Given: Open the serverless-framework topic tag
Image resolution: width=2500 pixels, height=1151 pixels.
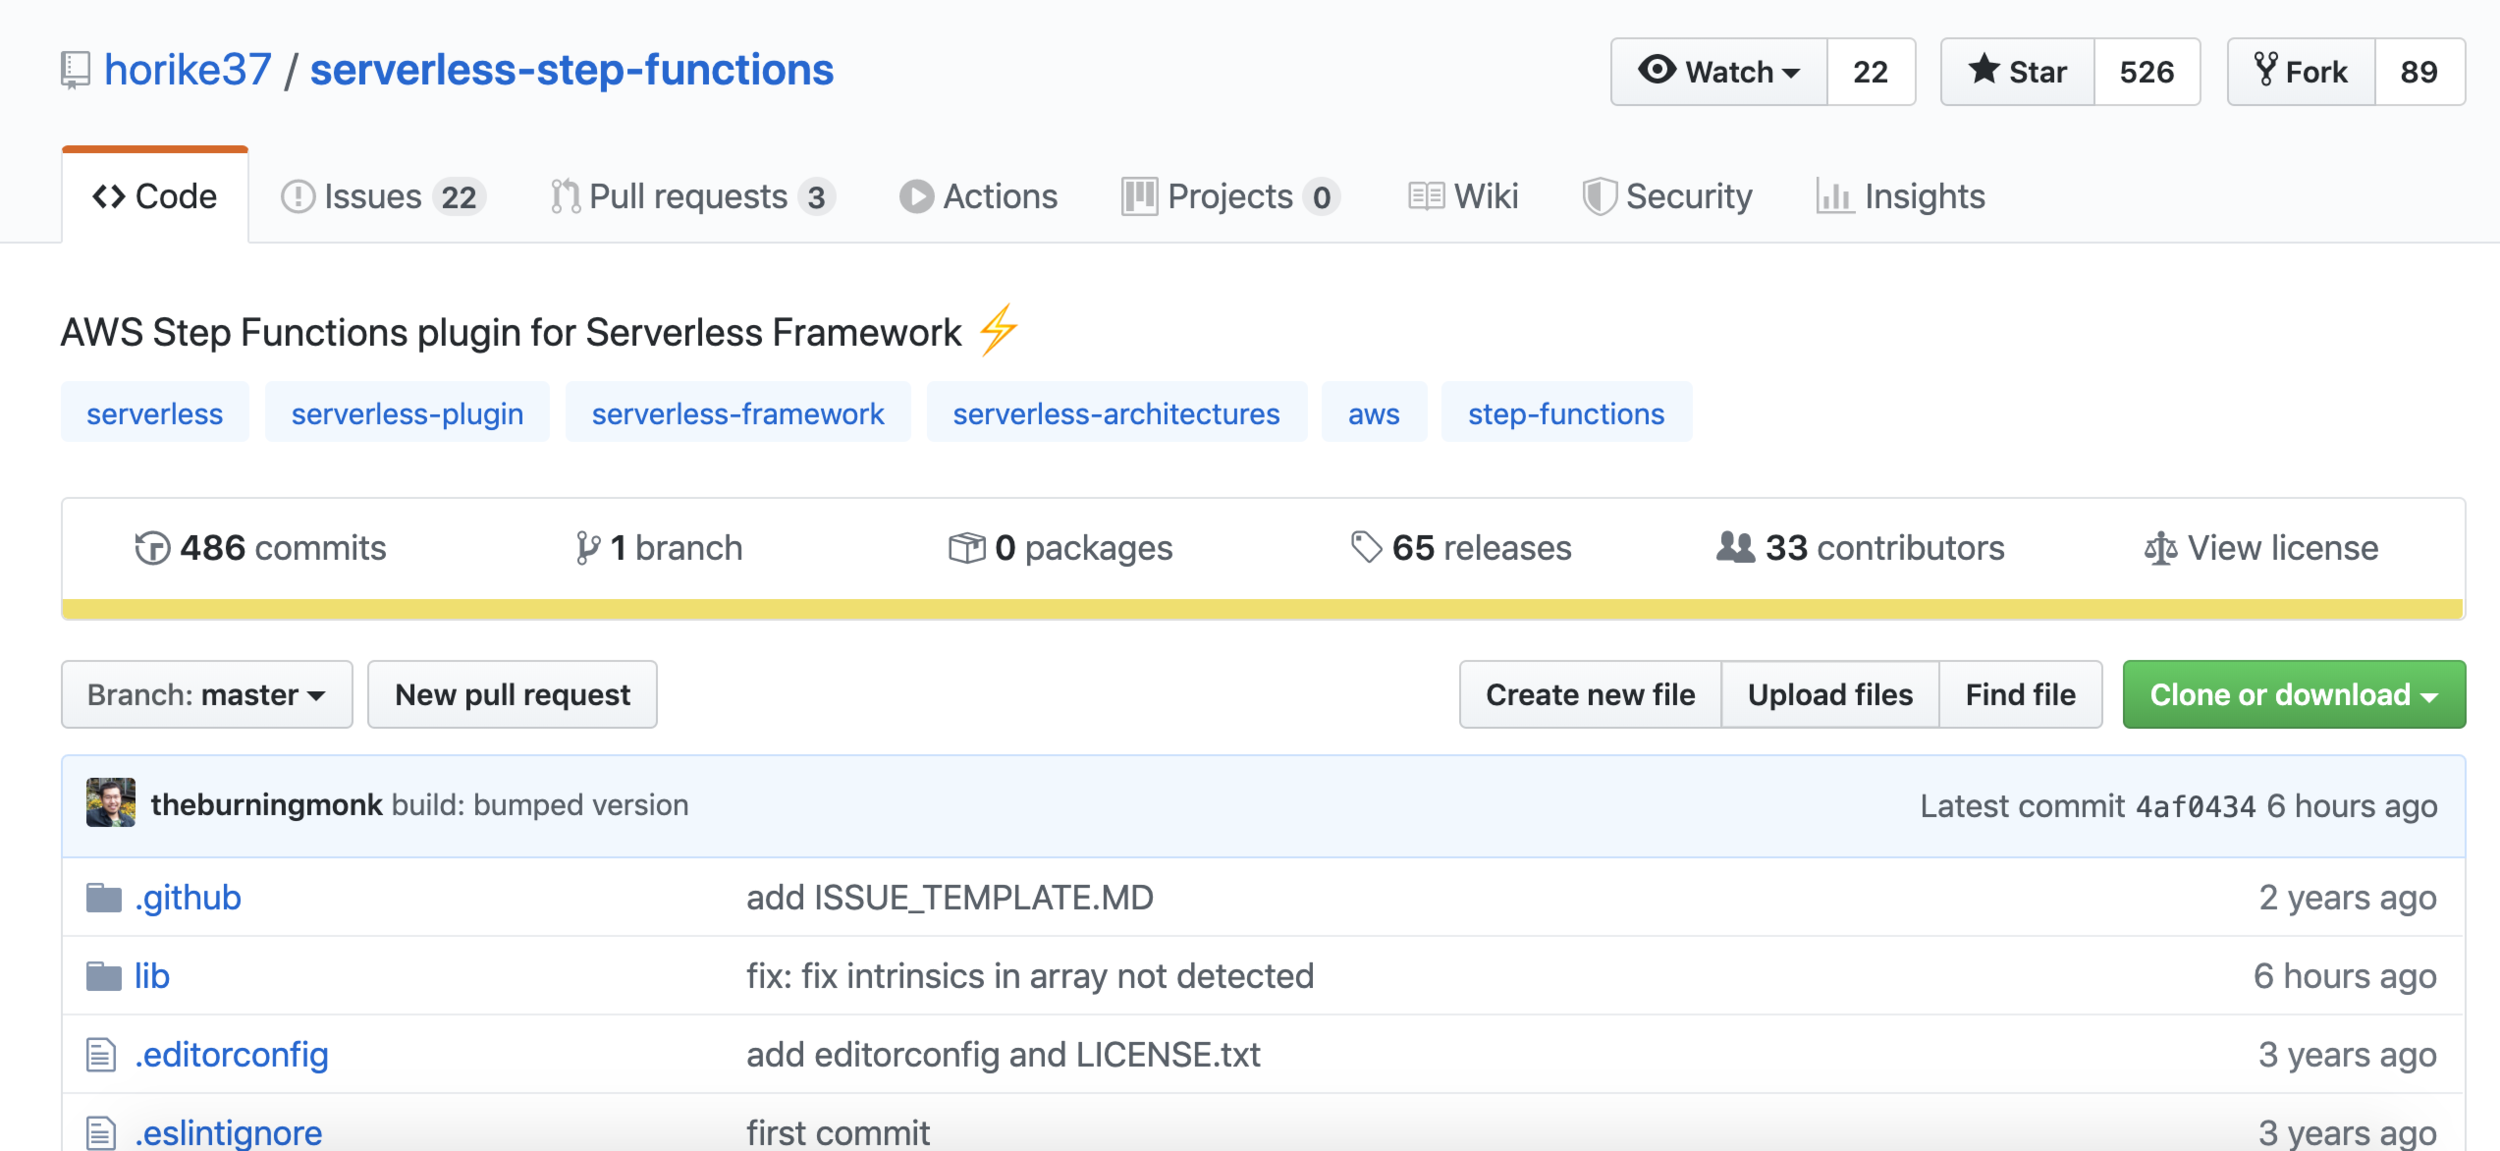Looking at the screenshot, I should point(738,413).
